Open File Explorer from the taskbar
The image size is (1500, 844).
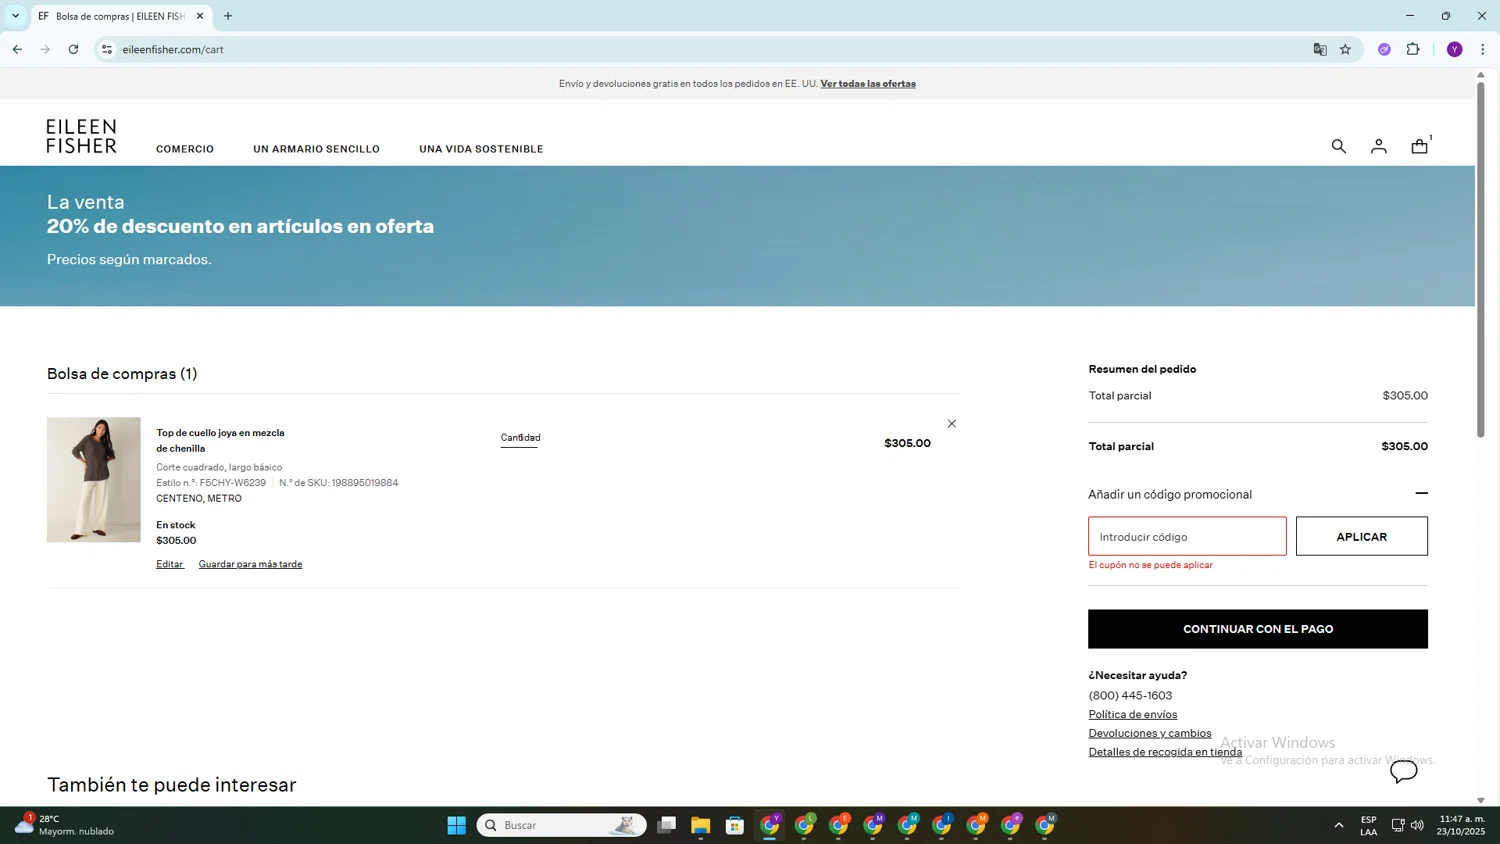click(x=700, y=825)
